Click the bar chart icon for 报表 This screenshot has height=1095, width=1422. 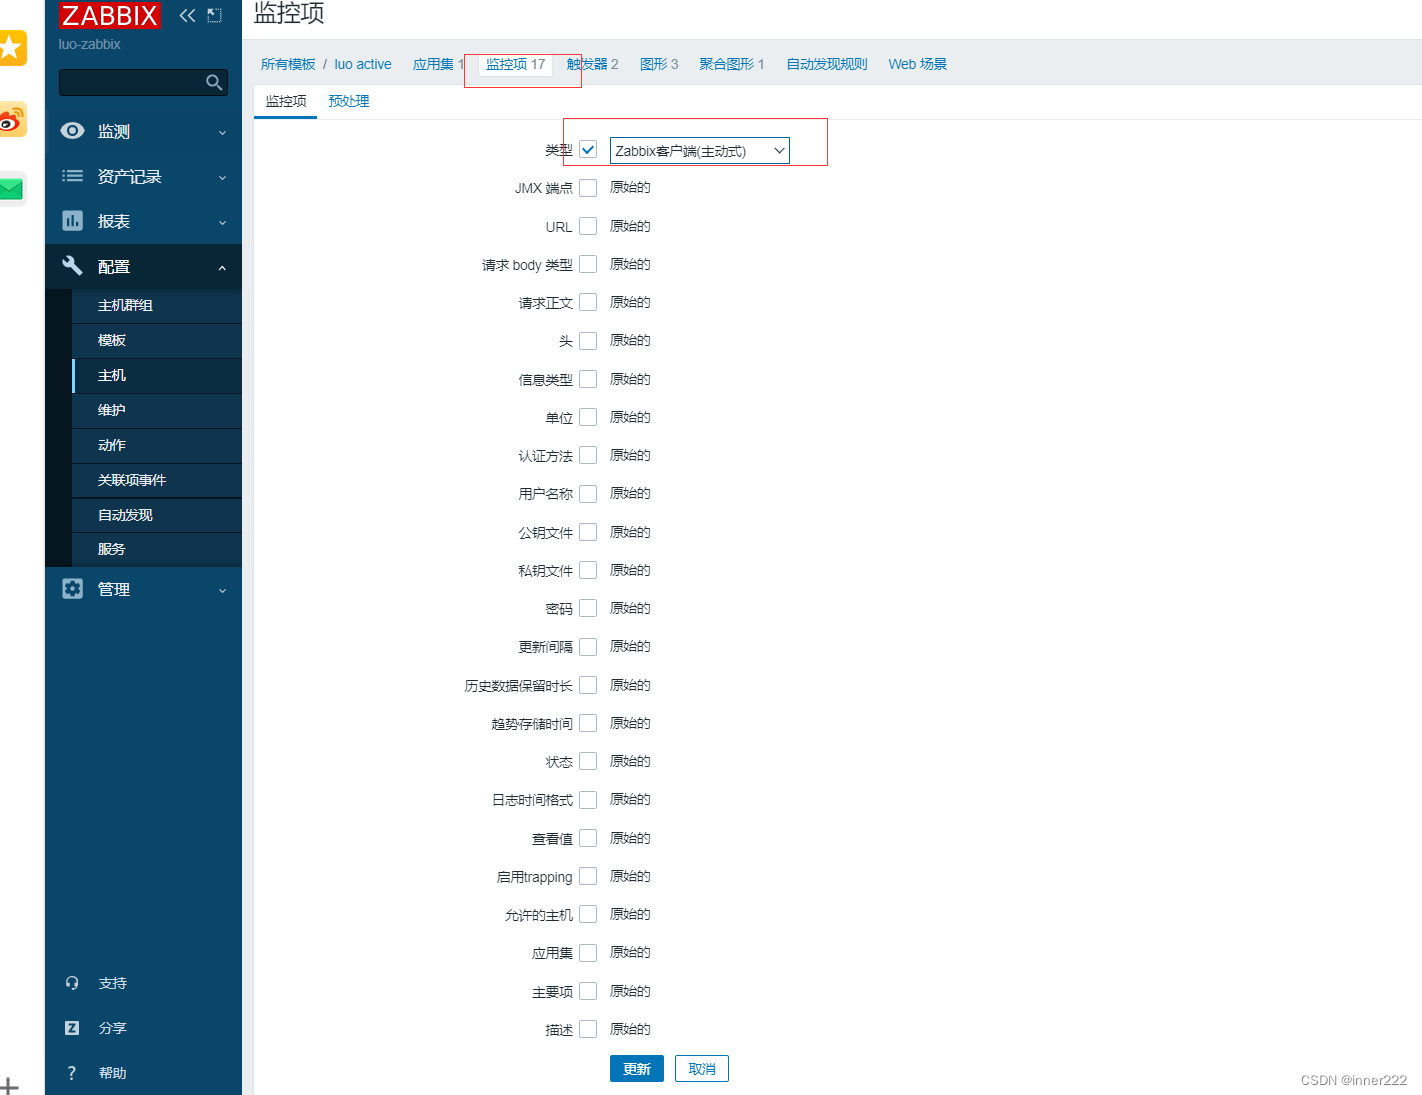(72, 221)
